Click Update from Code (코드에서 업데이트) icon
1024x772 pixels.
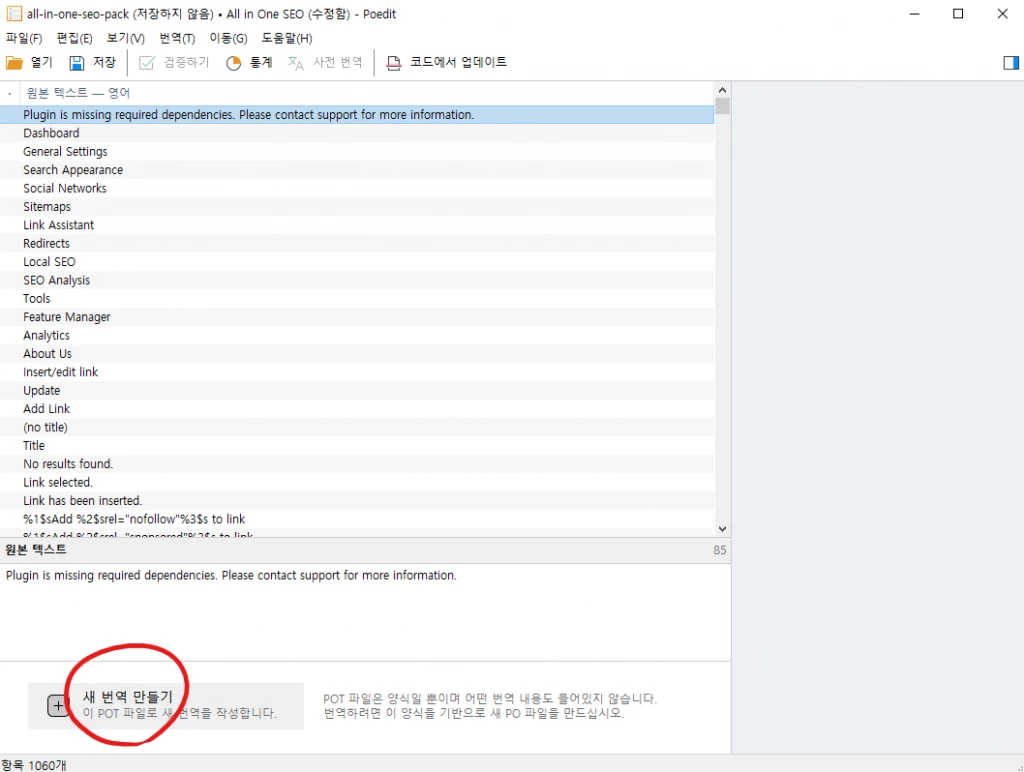click(393, 63)
